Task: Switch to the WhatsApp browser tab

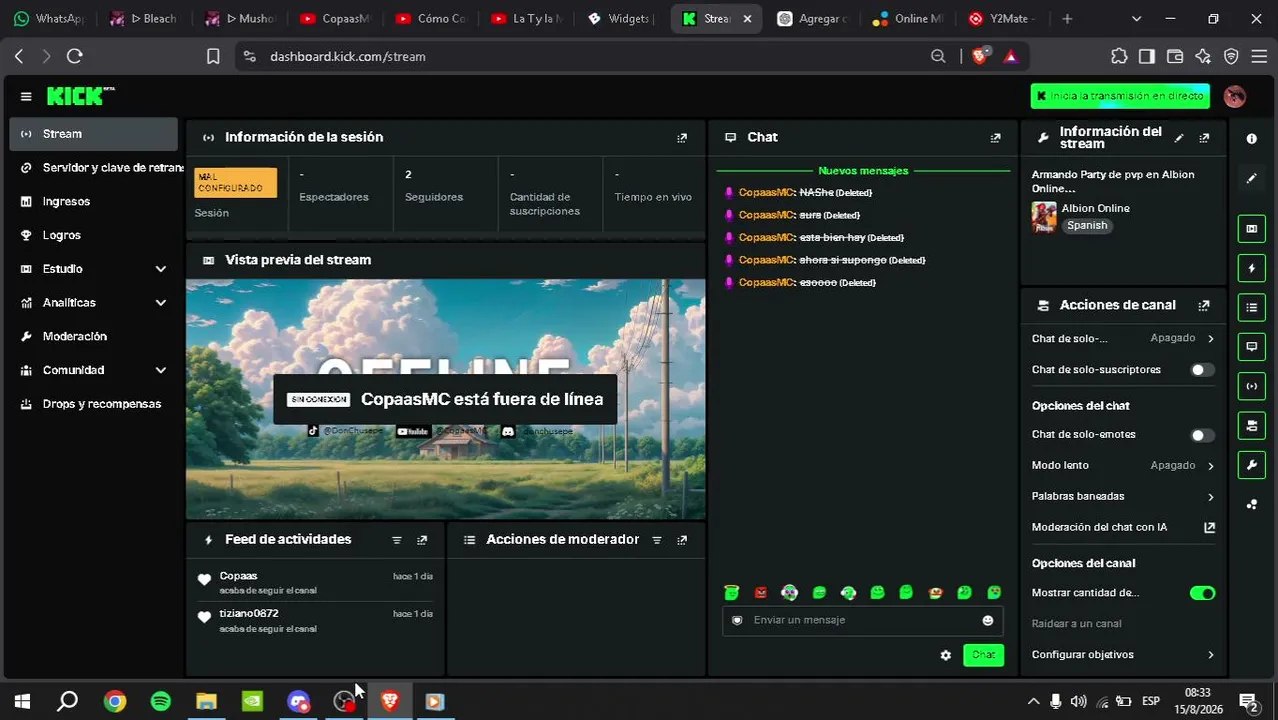Action: pyautogui.click(x=50, y=19)
